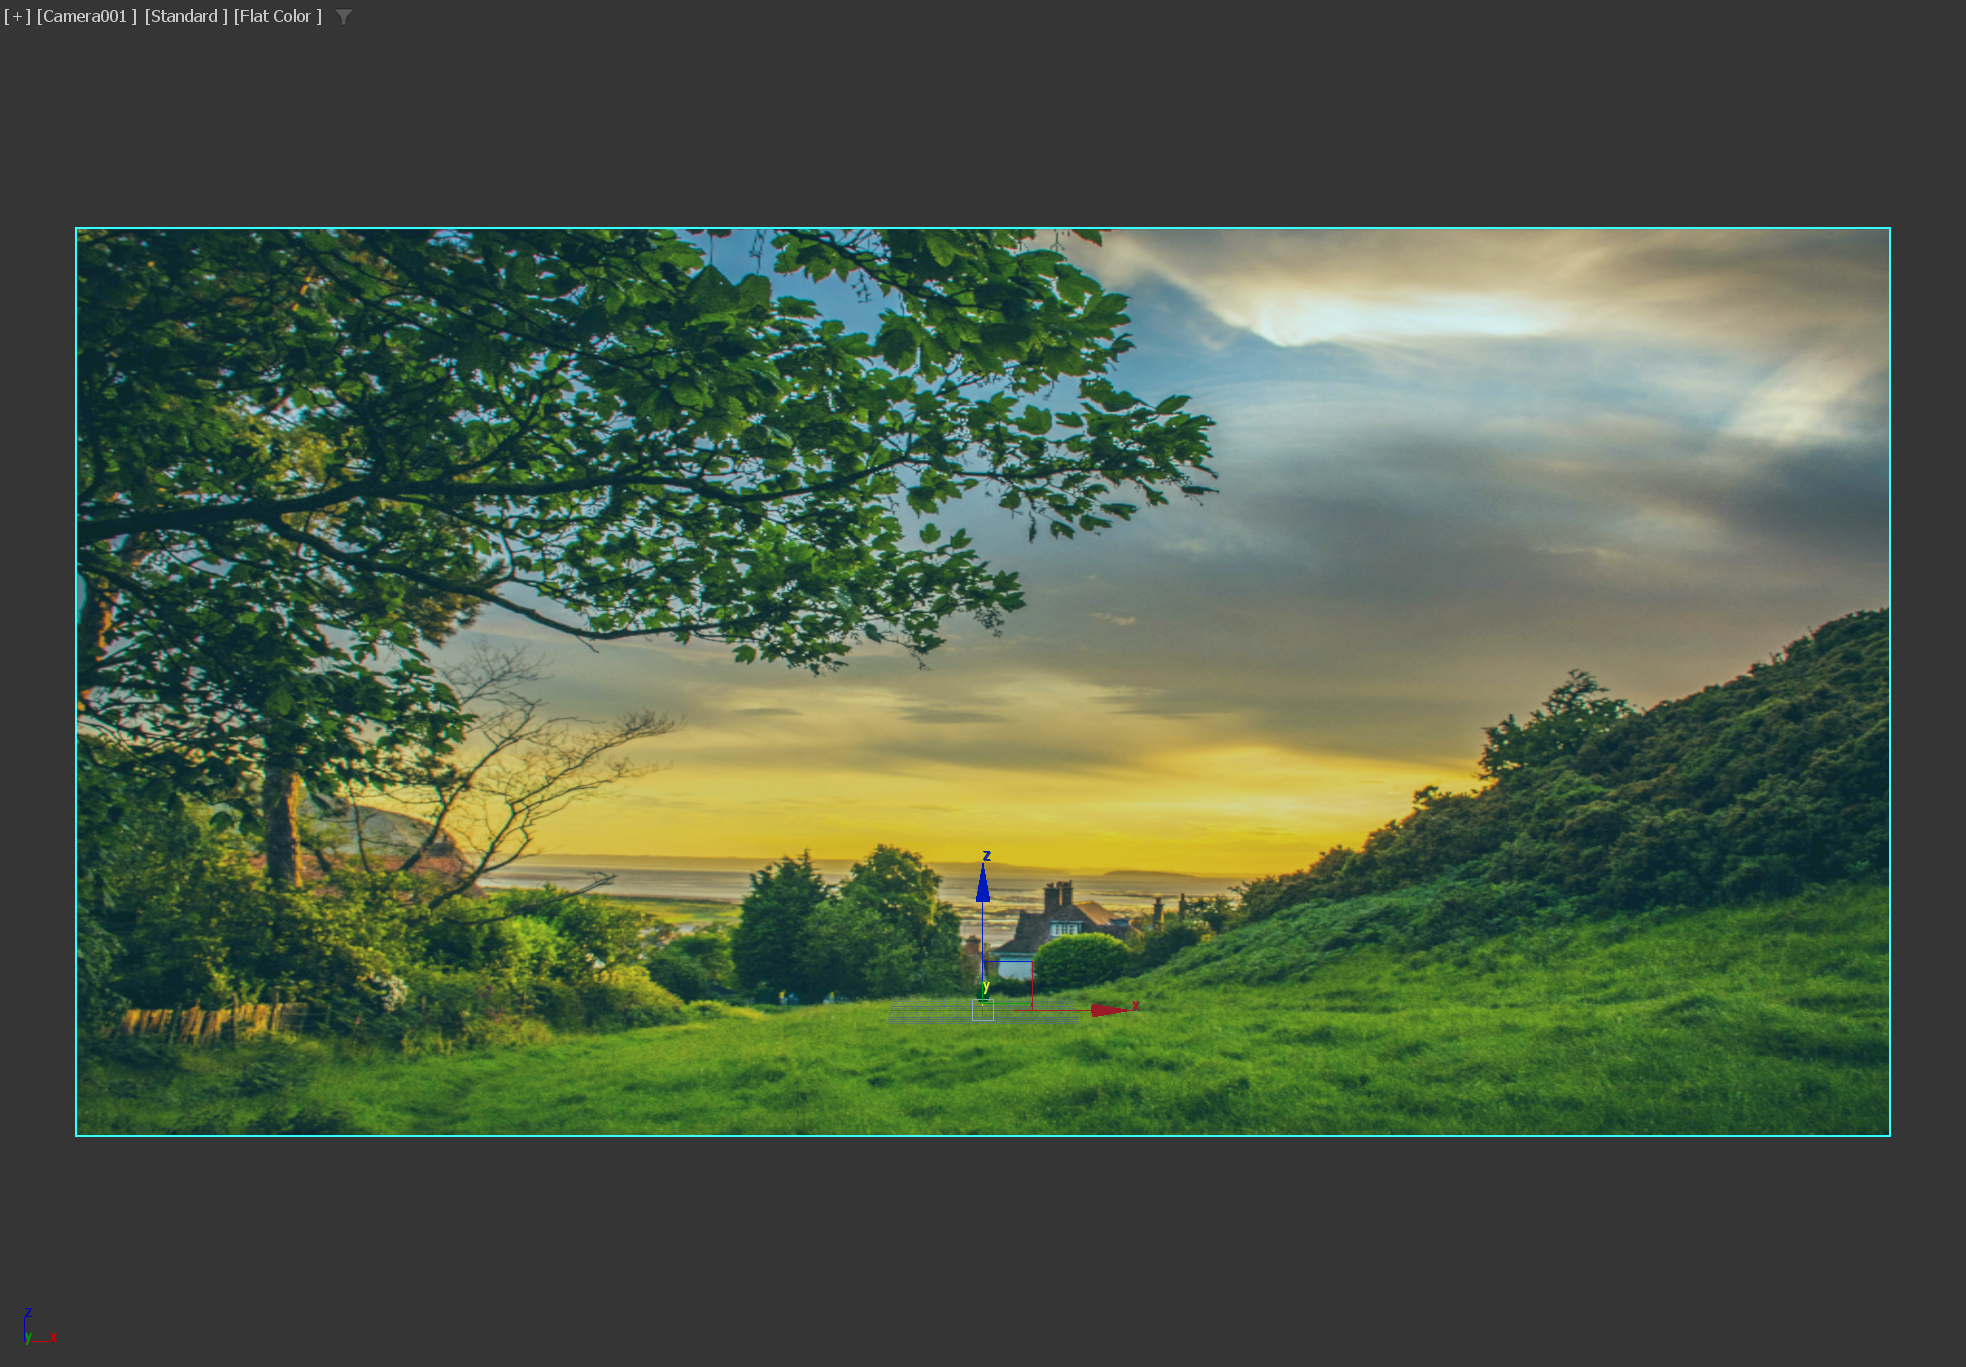Click the white selection box at gizmo center
The width and height of the screenshot is (1966, 1367).
[983, 1012]
